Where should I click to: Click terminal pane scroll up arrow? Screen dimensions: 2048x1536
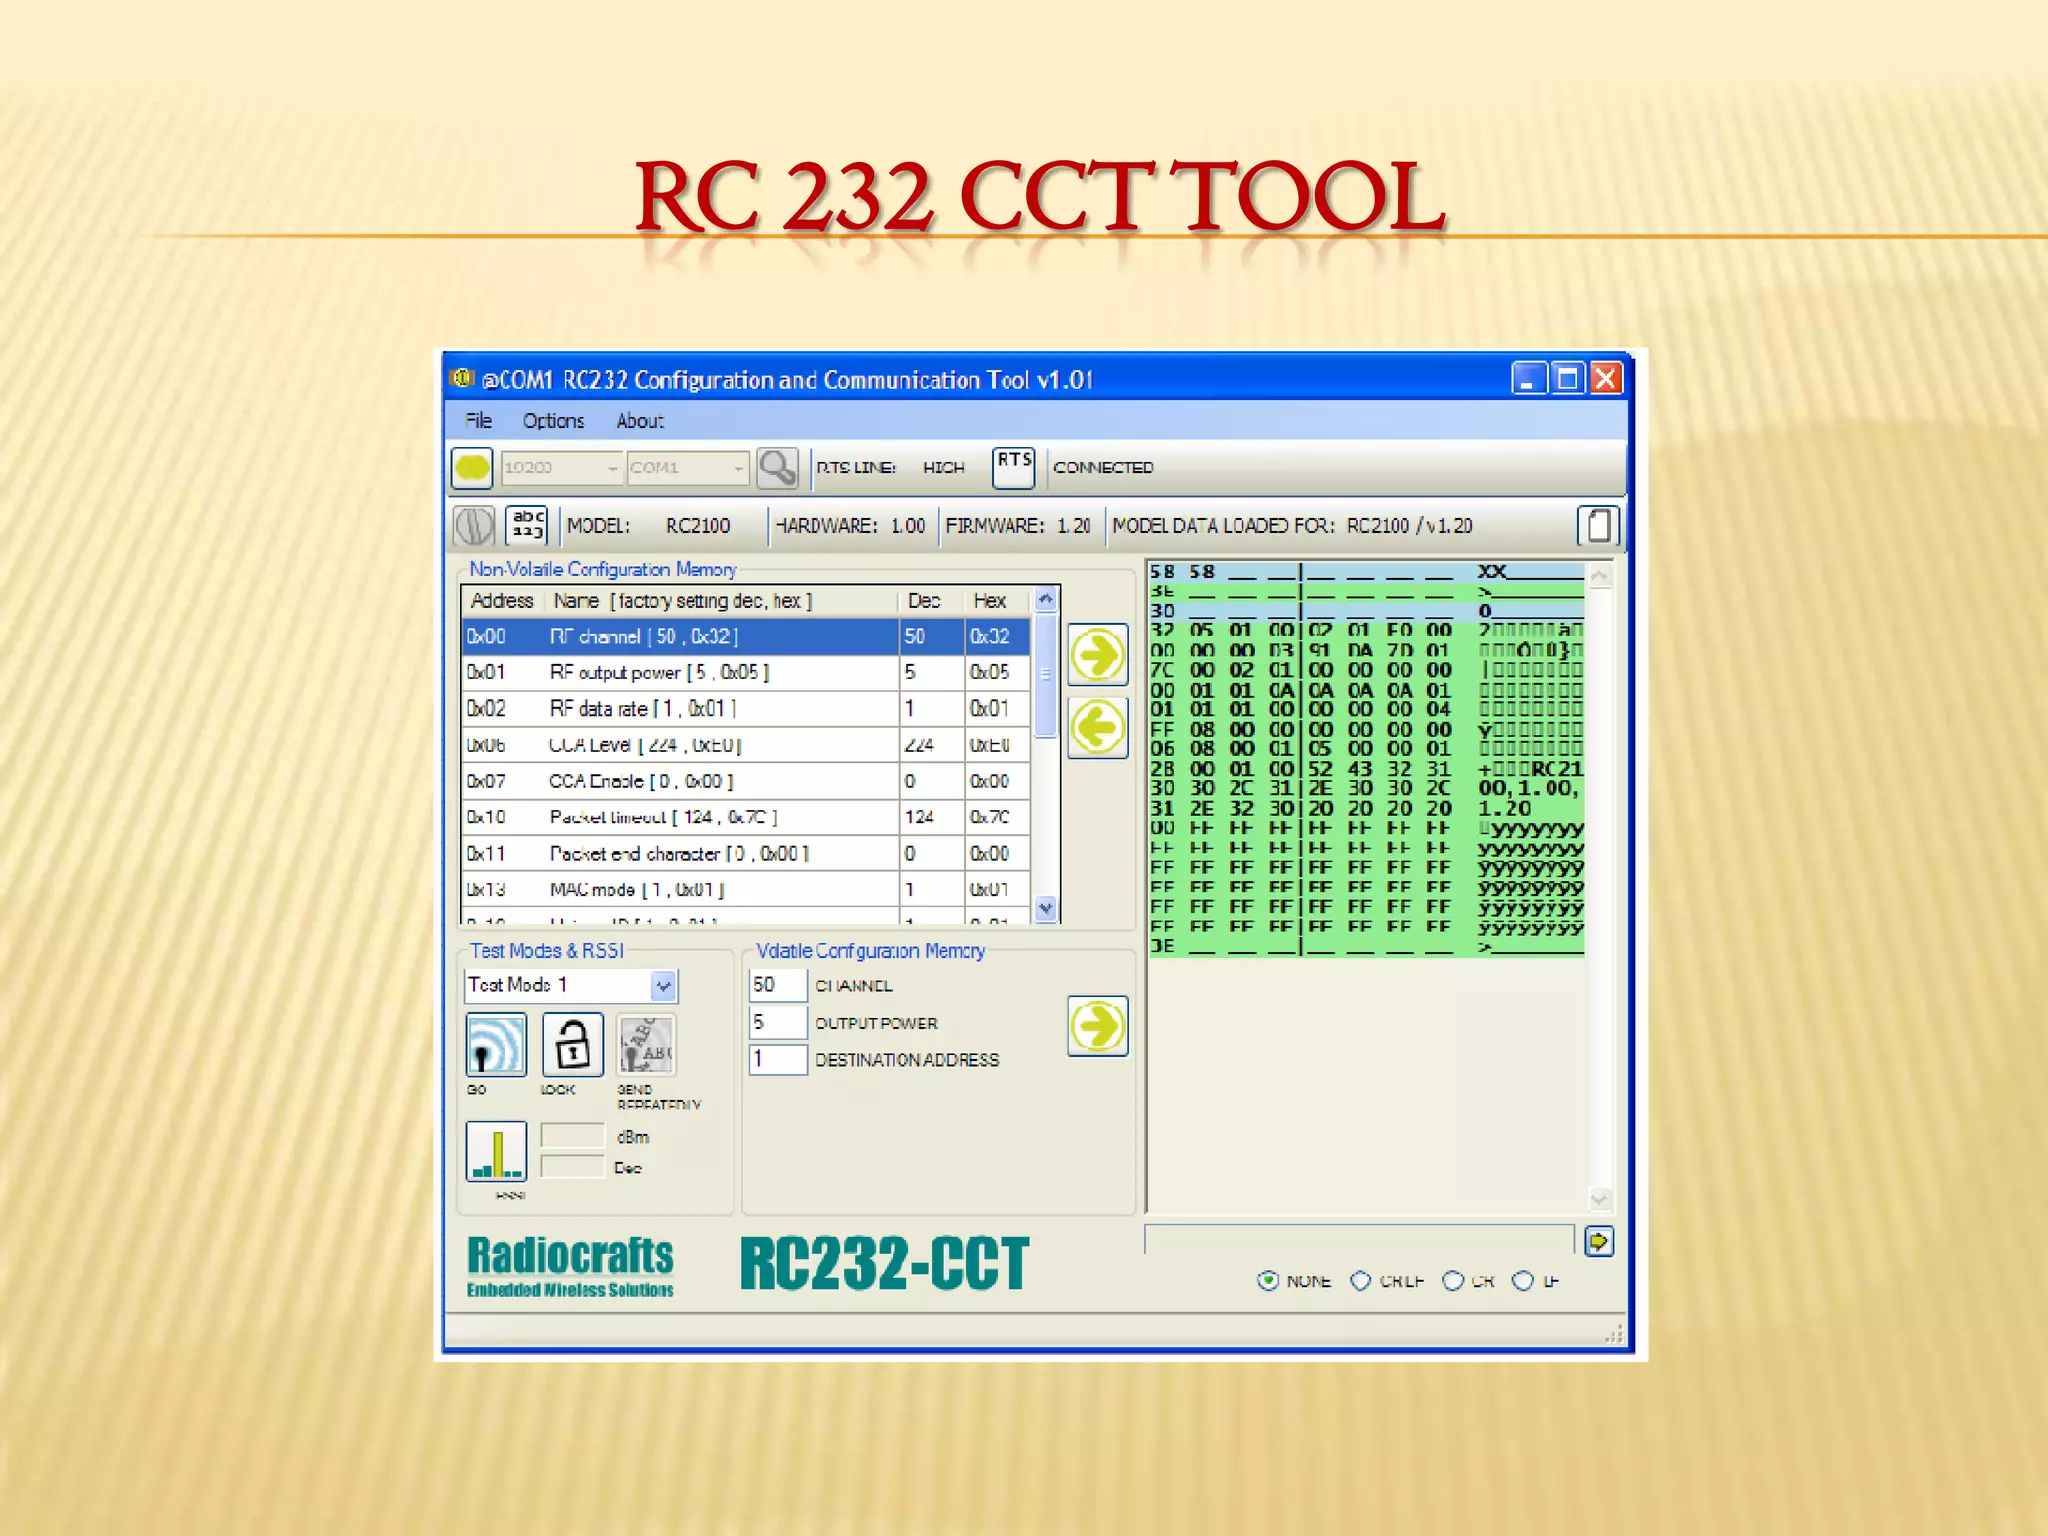click(x=1600, y=576)
